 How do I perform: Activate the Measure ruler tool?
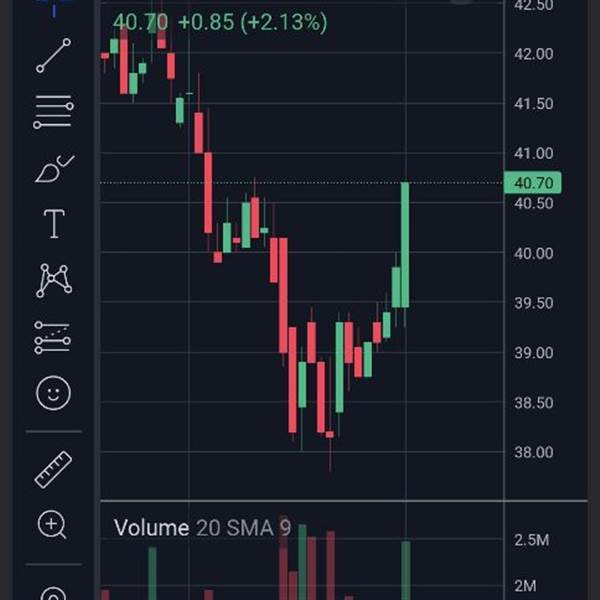tap(53, 470)
